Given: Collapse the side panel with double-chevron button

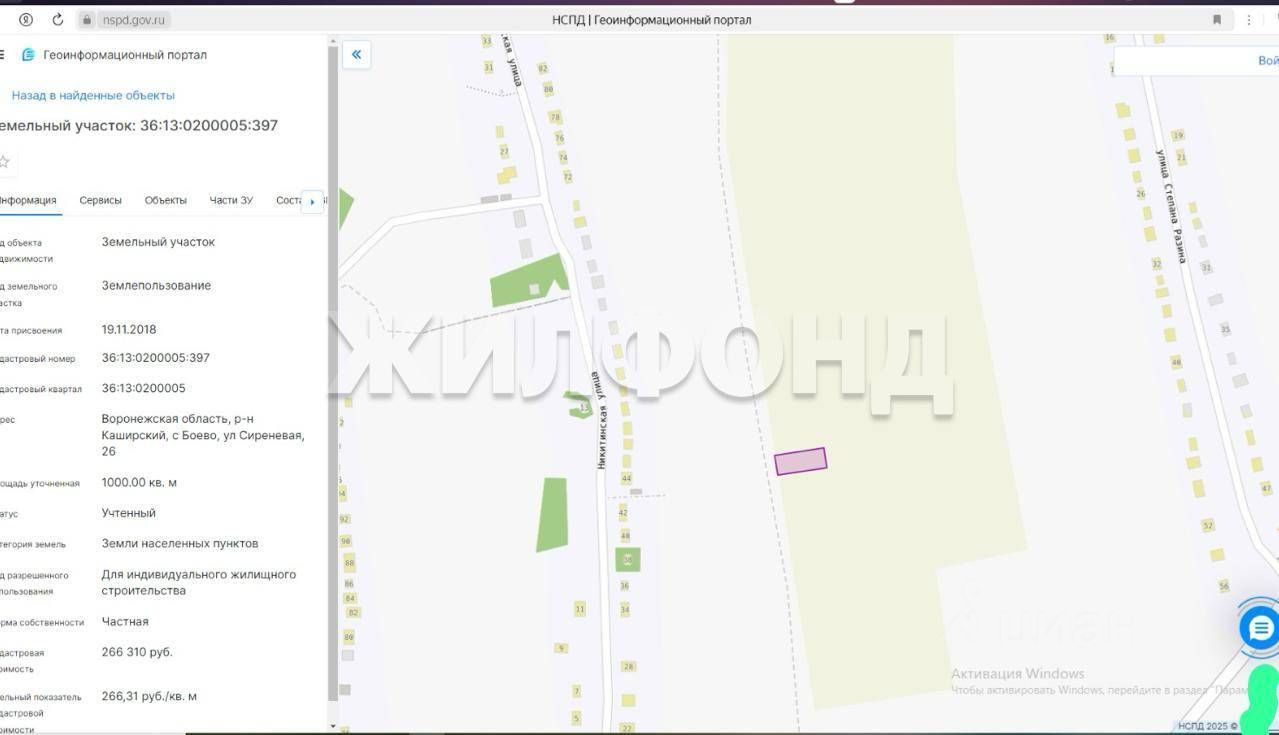Looking at the screenshot, I should [x=356, y=55].
